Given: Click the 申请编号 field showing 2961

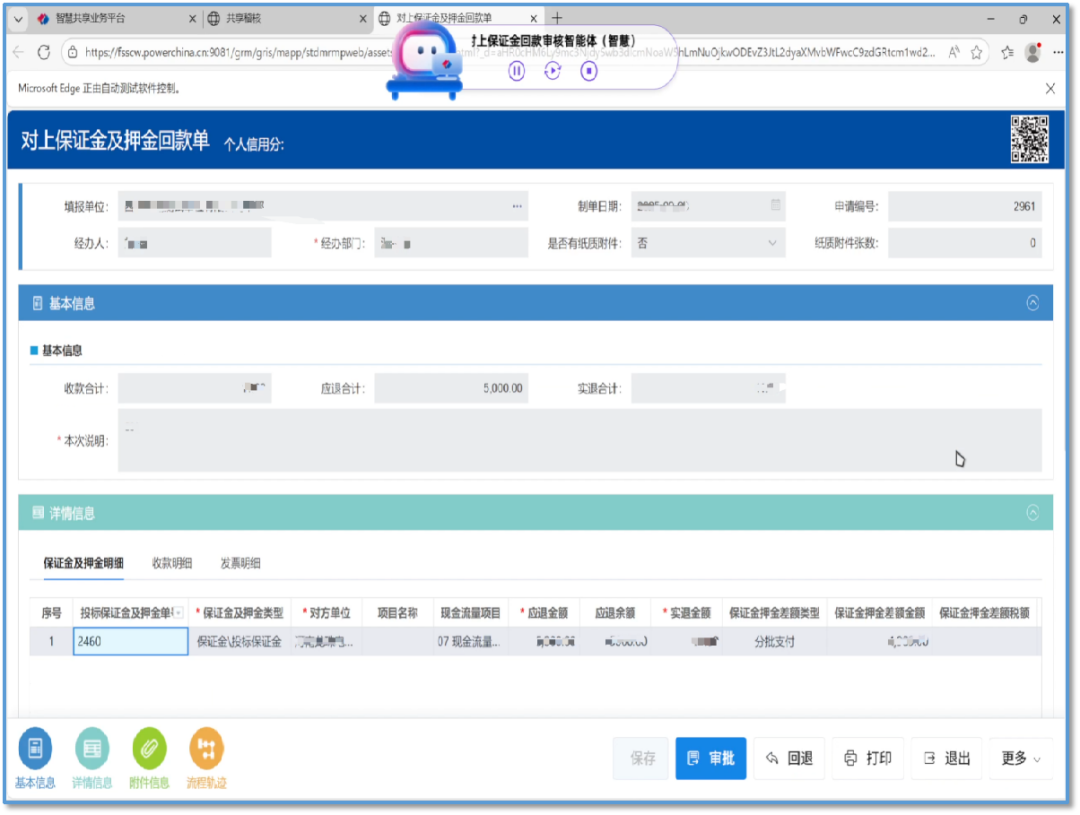Looking at the screenshot, I should click(x=964, y=206).
